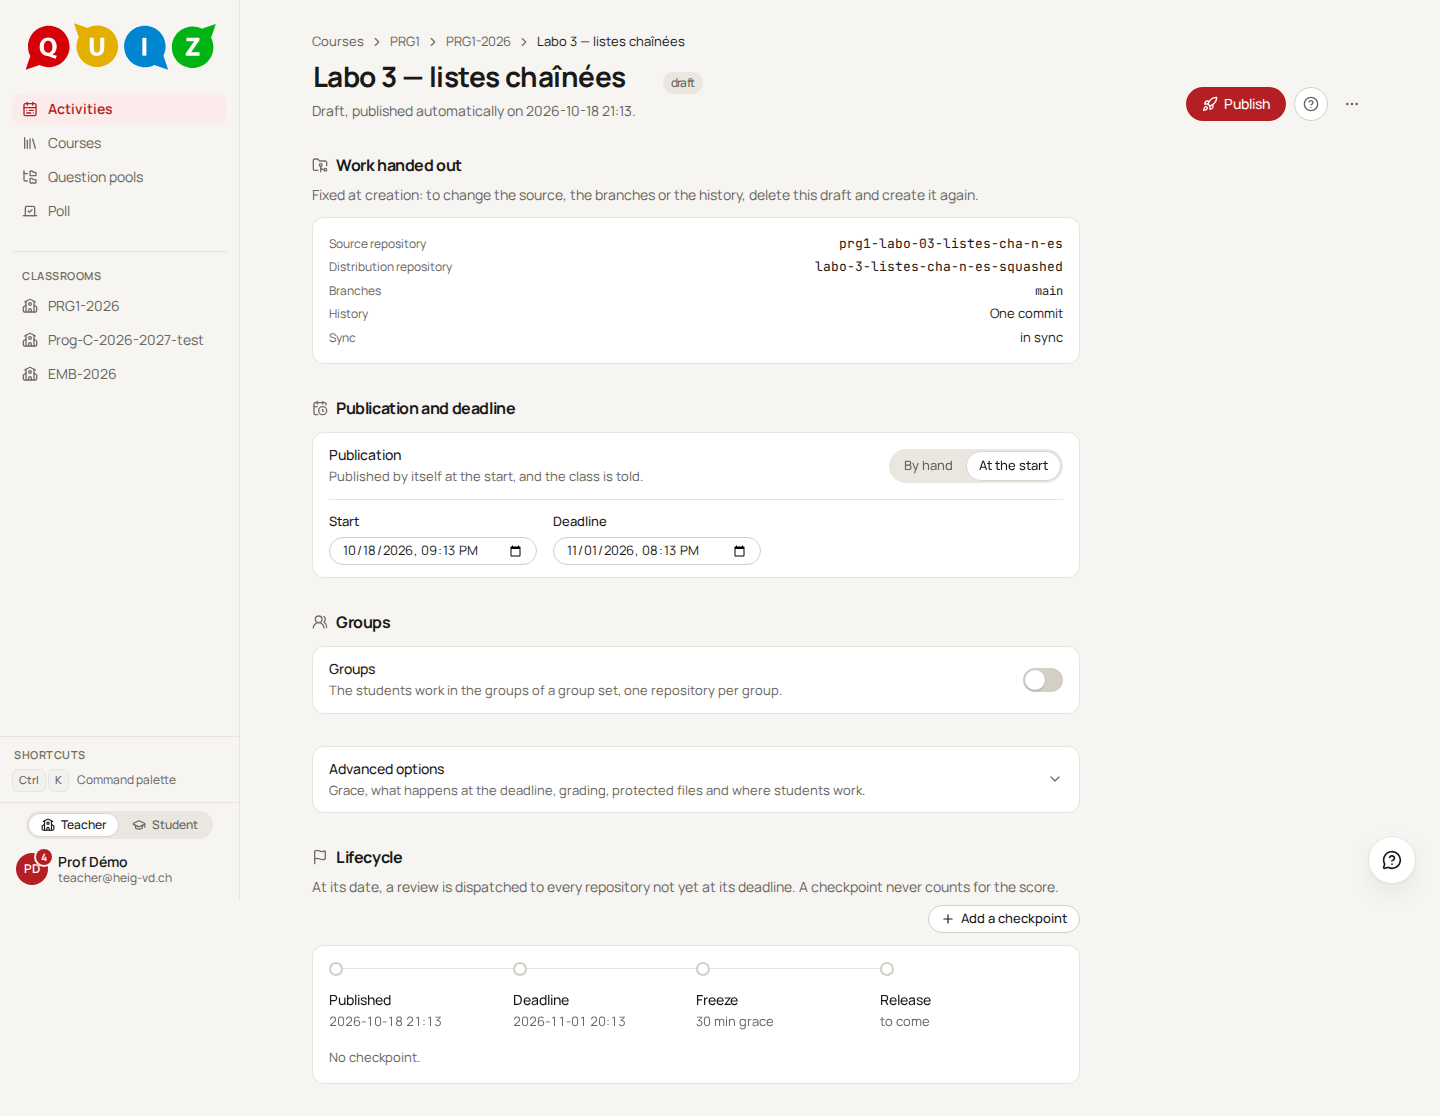Click distribution repository labo-3-listes-cha-n-es-squashed
Screen dimensions: 1440x1116
coord(939,267)
